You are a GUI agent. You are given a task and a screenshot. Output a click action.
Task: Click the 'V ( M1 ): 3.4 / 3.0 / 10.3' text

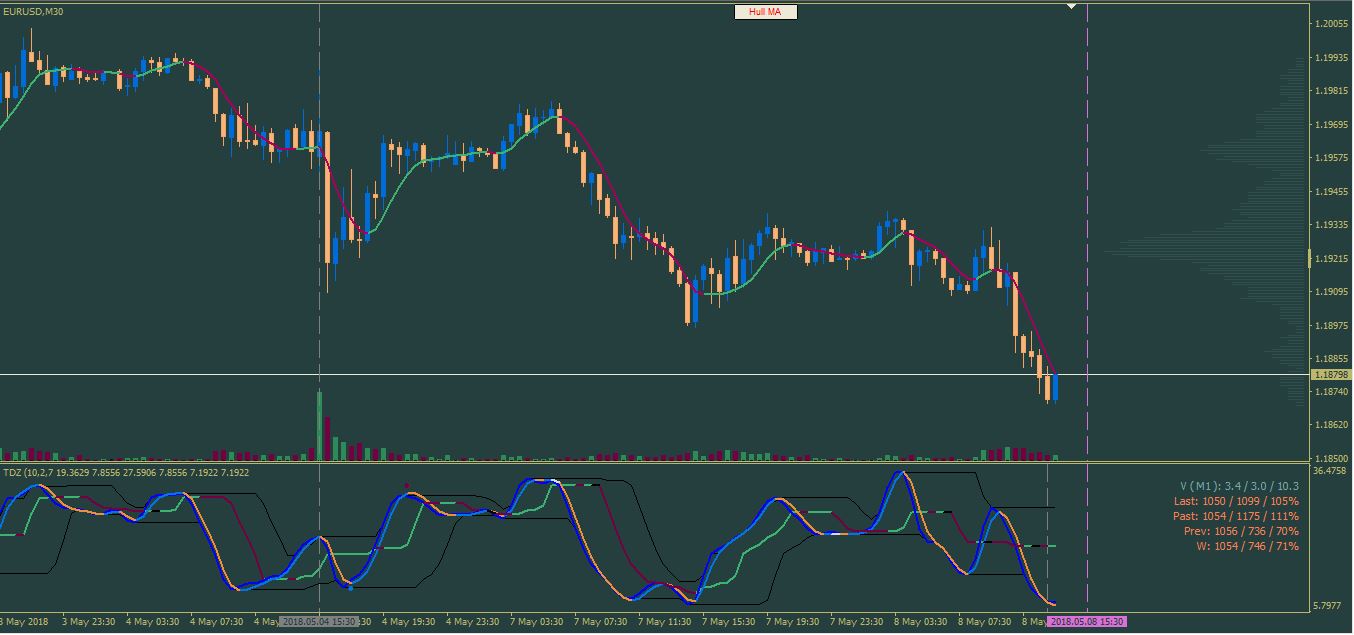(1239, 486)
